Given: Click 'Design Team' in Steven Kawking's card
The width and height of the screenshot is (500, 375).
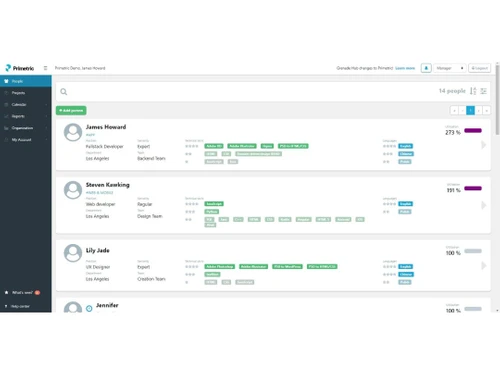Looking at the screenshot, I should 150,216.
